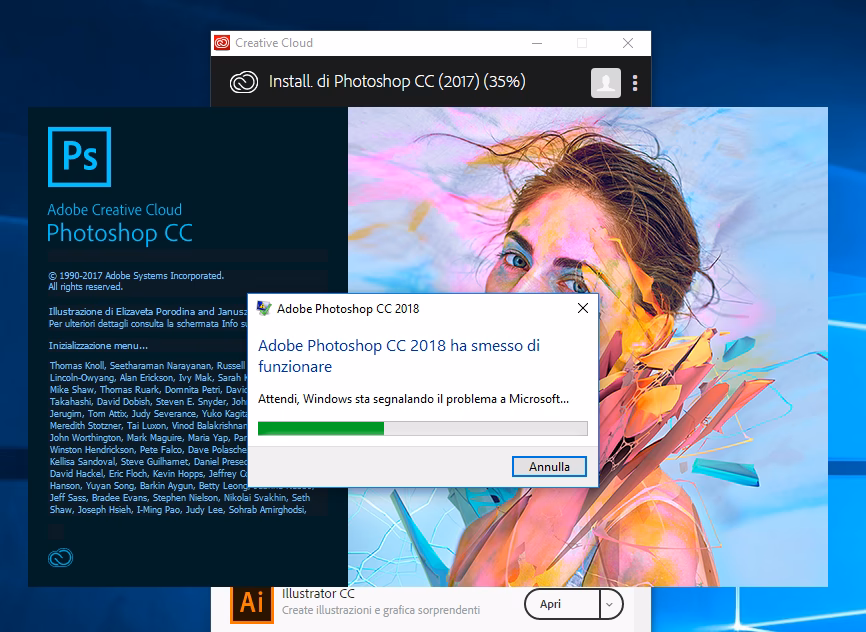The width and height of the screenshot is (866, 632).
Task: Open the three-dot menu in Creative Cloud
Action: [x=635, y=83]
